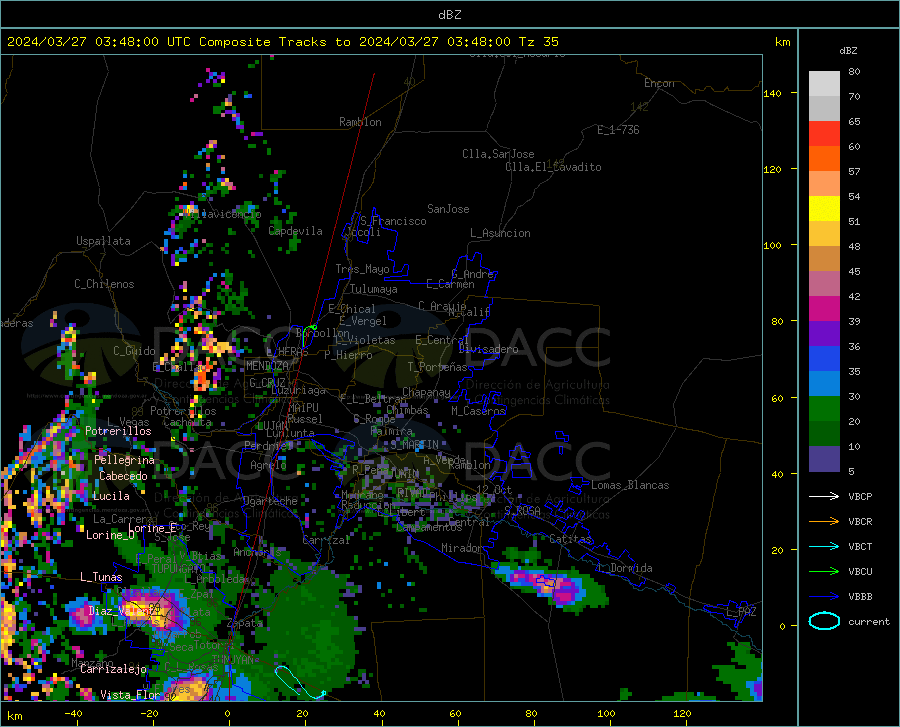The image size is (900, 727).
Task: Click the cyan 'current' ellipse in the legend
Action: [x=824, y=621]
